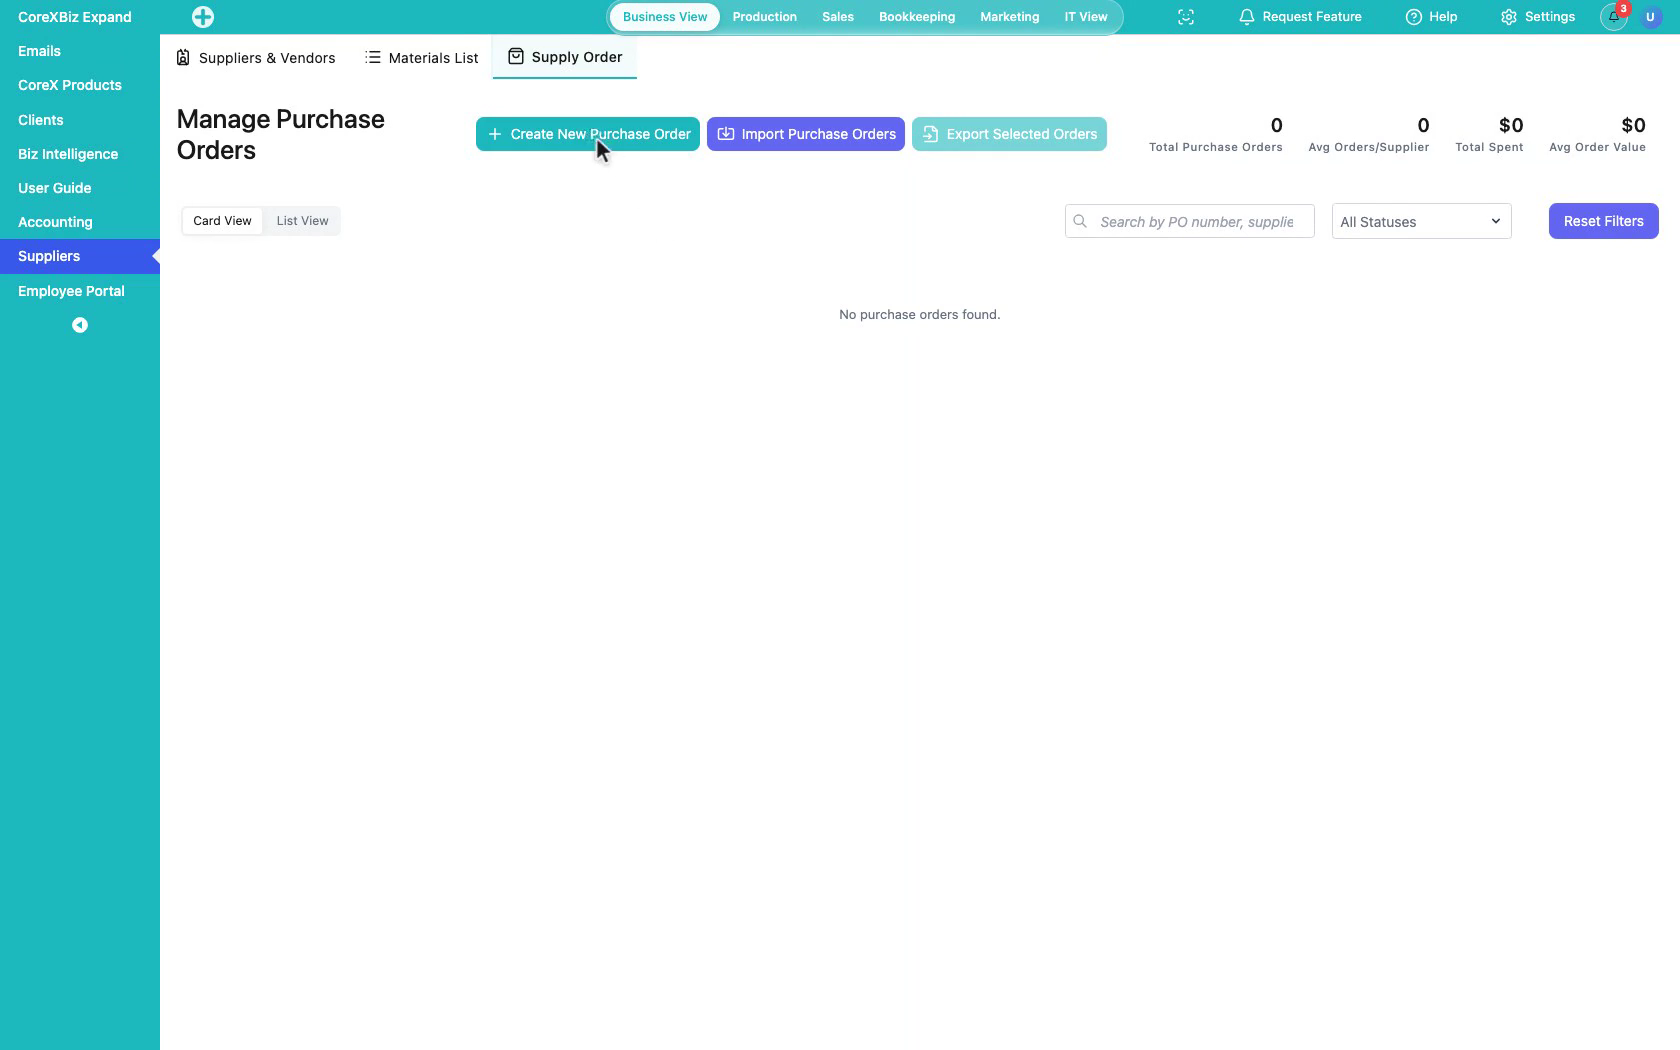Click the user avatar icon
Screen dimensions: 1680x1050
point(1650,17)
